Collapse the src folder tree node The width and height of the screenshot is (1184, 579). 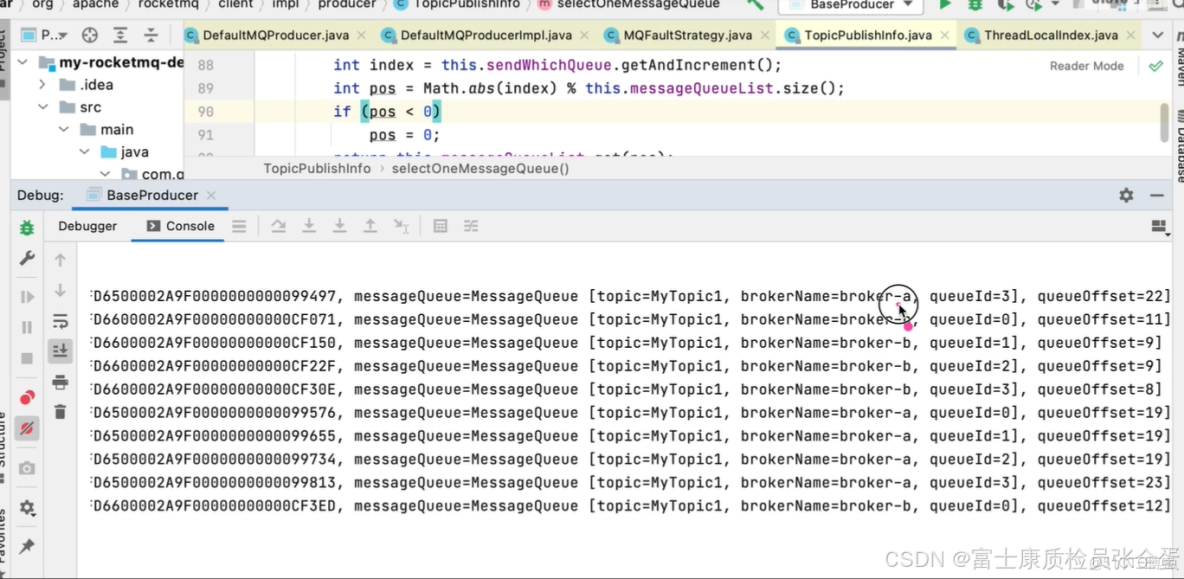[x=42, y=107]
